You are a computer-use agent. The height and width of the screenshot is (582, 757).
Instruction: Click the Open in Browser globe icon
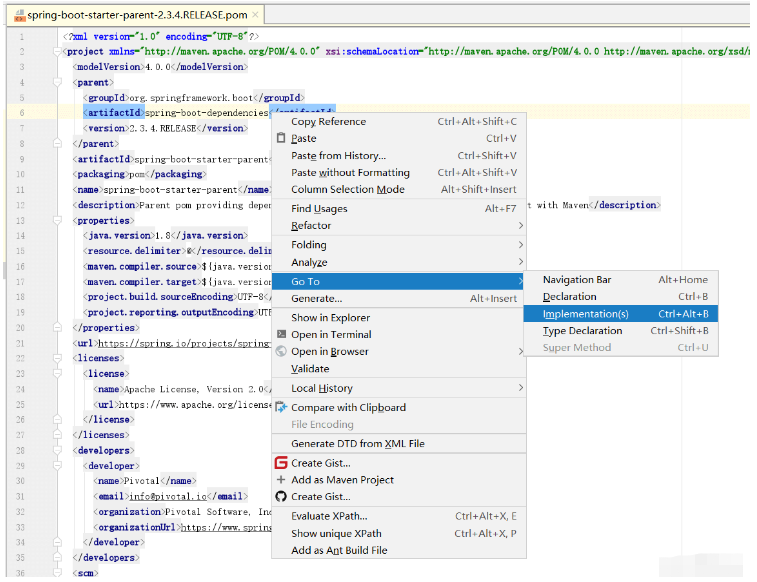[x=281, y=351]
